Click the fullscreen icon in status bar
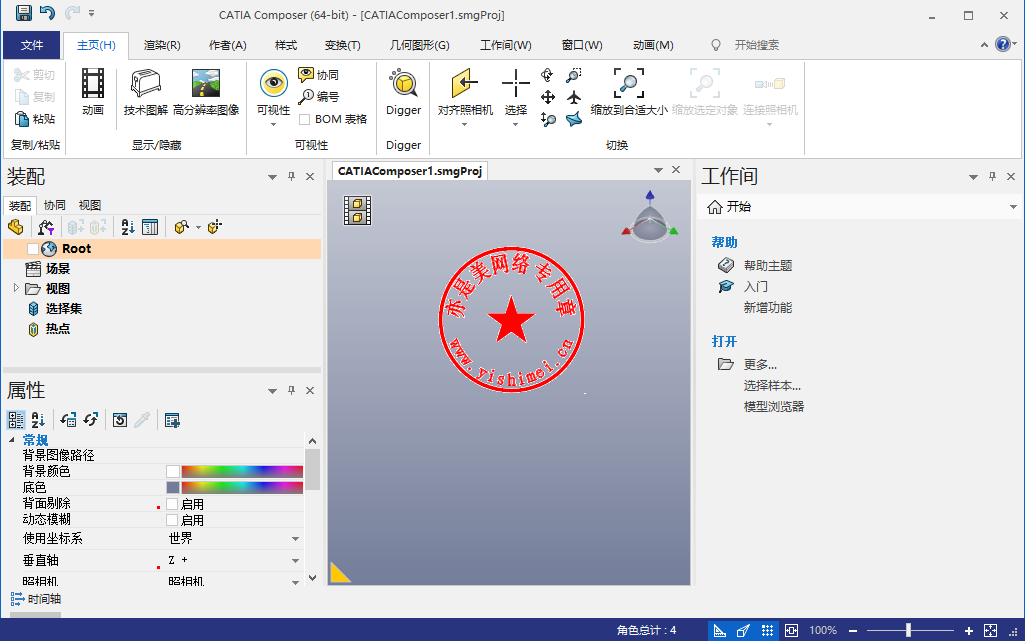1025x641 pixels. [x=990, y=631]
